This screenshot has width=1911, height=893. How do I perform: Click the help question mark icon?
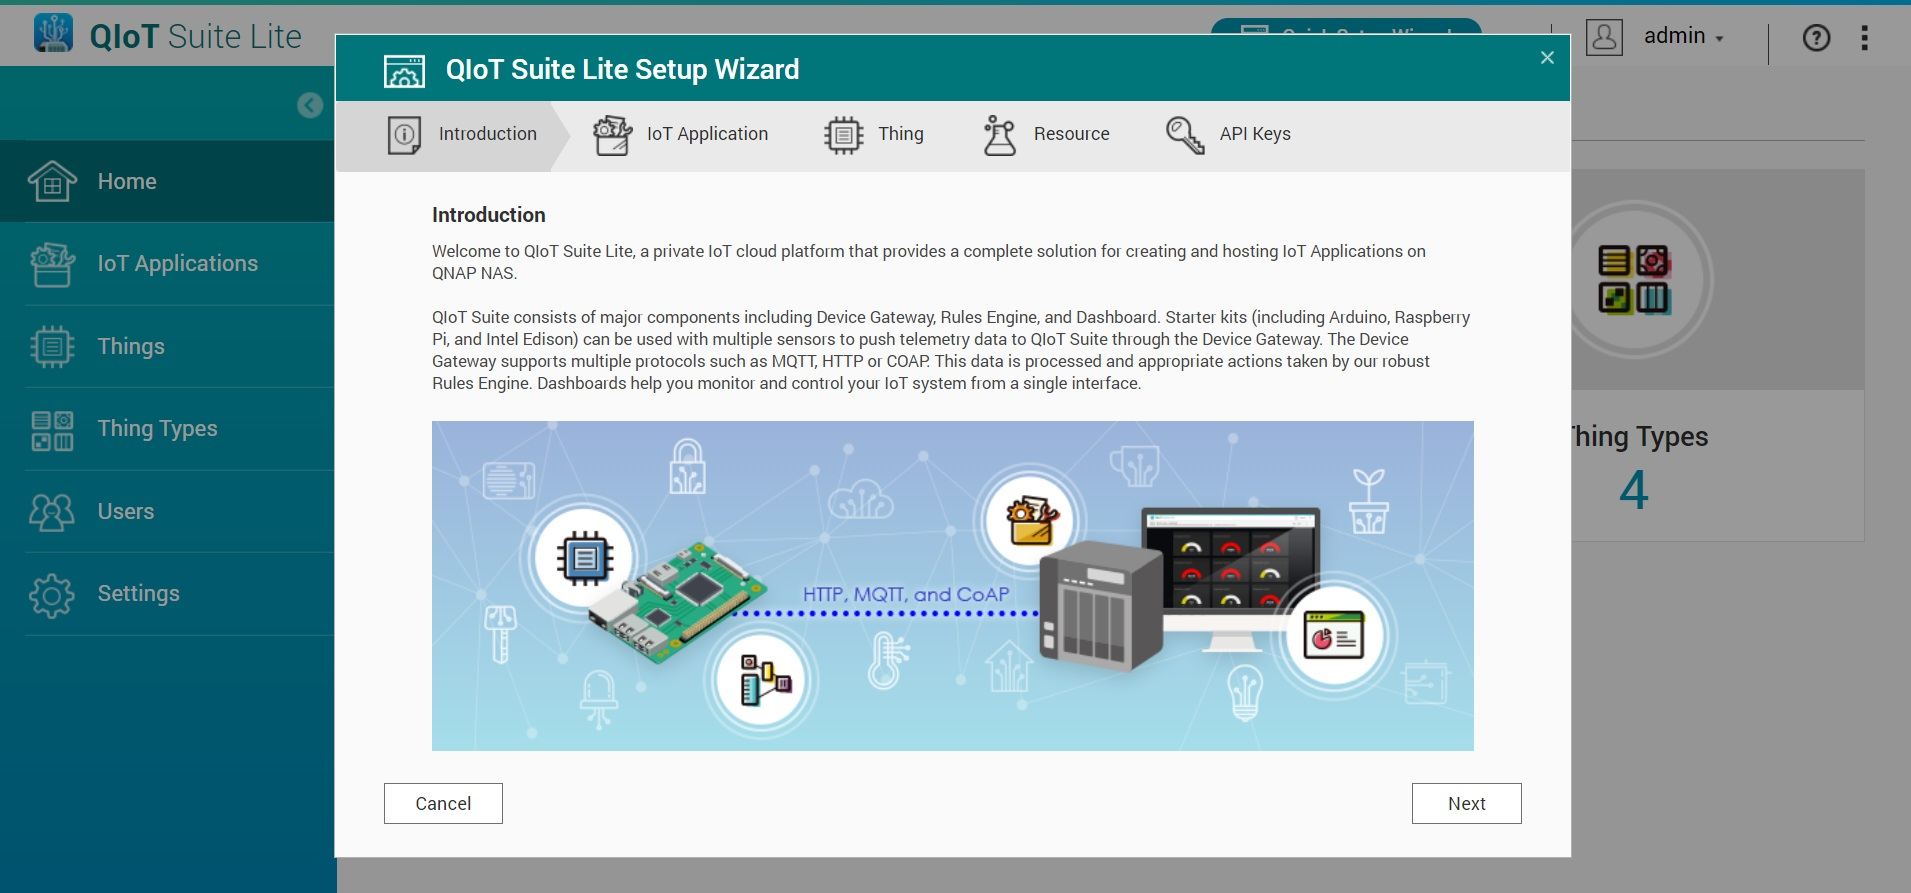[1816, 38]
